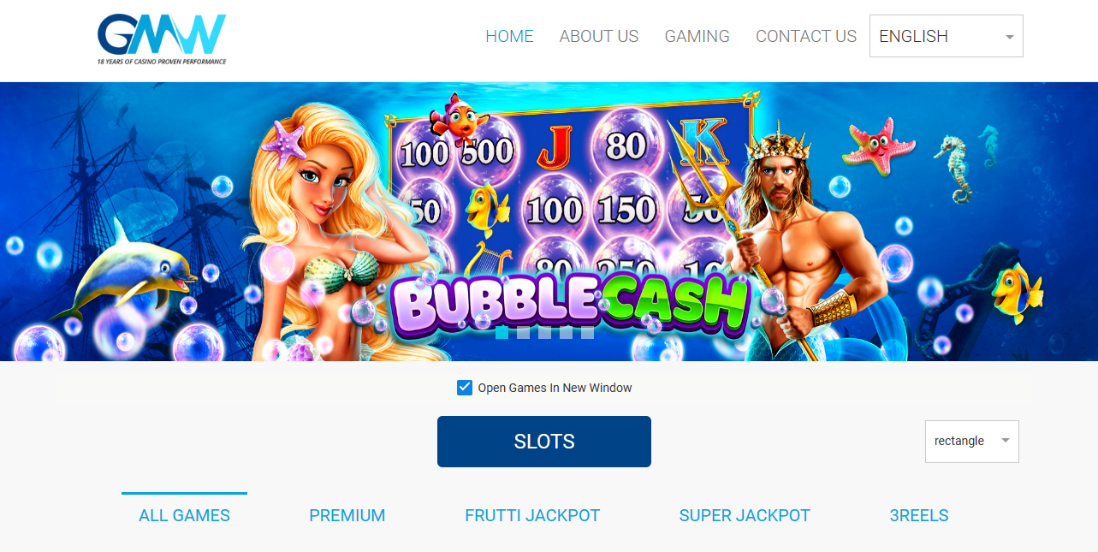Go to the HOME page
Image resolution: width=1098 pixels, height=552 pixels.
coord(510,36)
